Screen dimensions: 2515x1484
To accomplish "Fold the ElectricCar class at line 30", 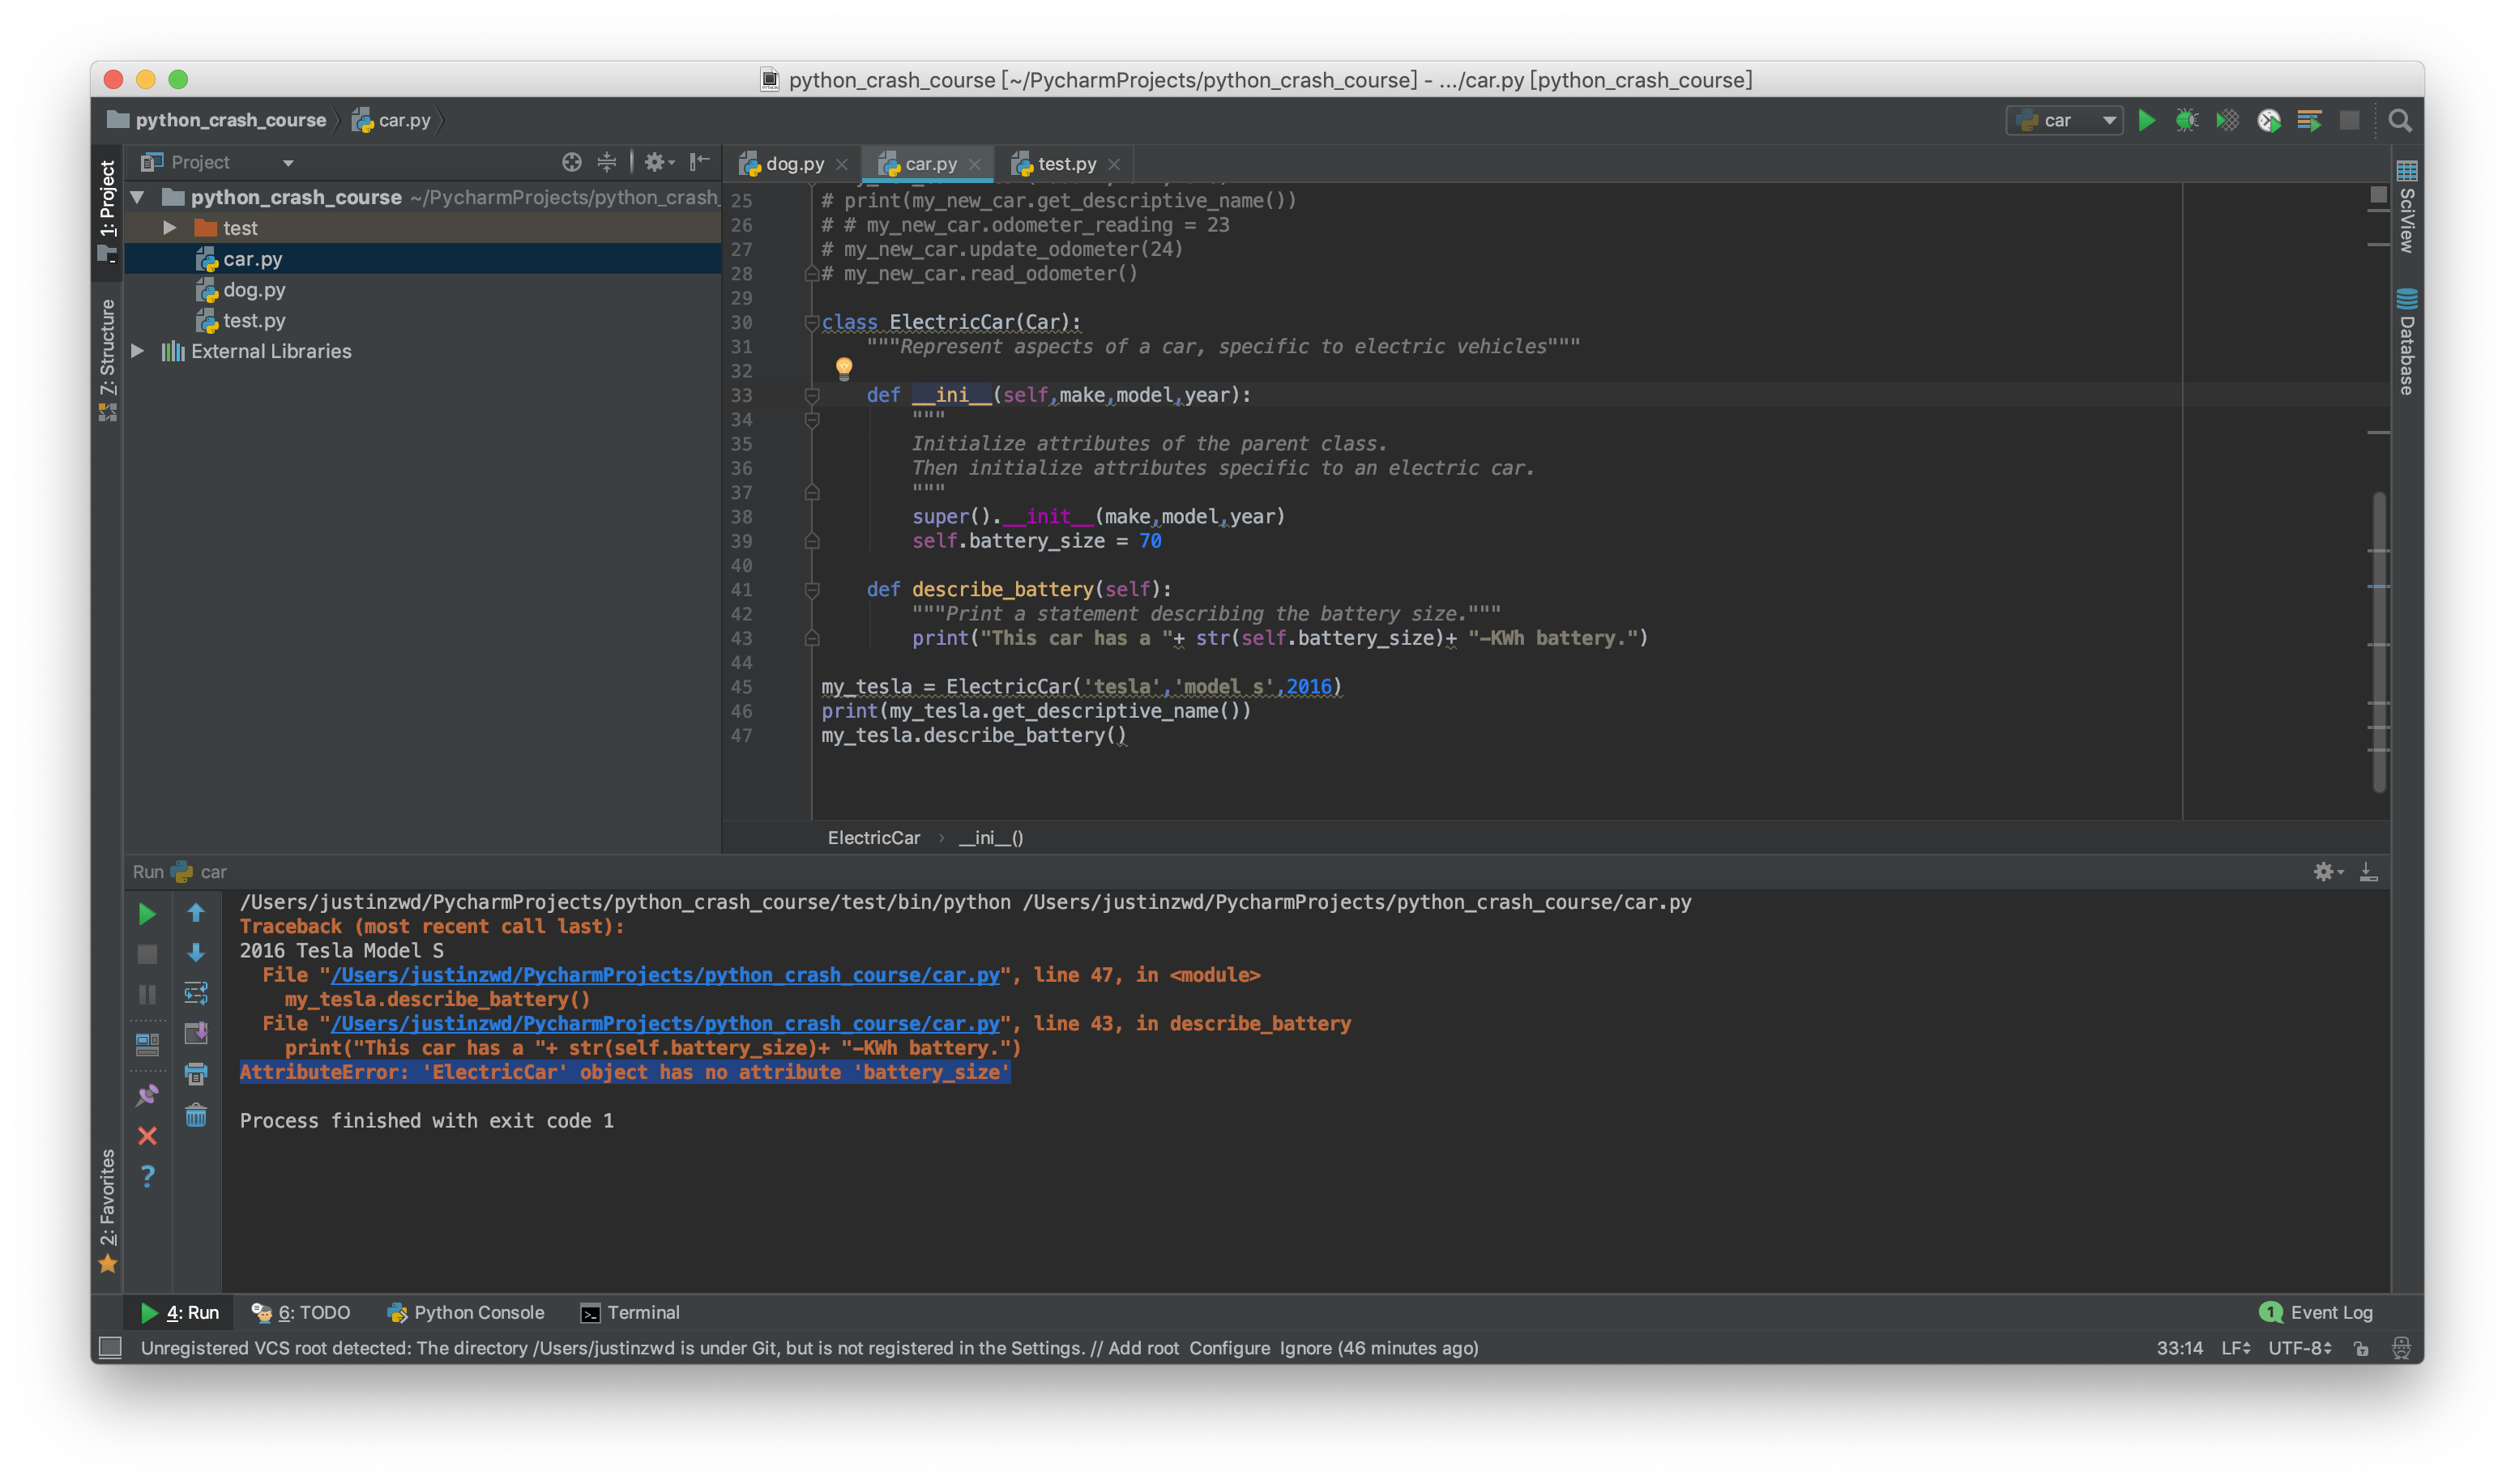I will point(812,322).
